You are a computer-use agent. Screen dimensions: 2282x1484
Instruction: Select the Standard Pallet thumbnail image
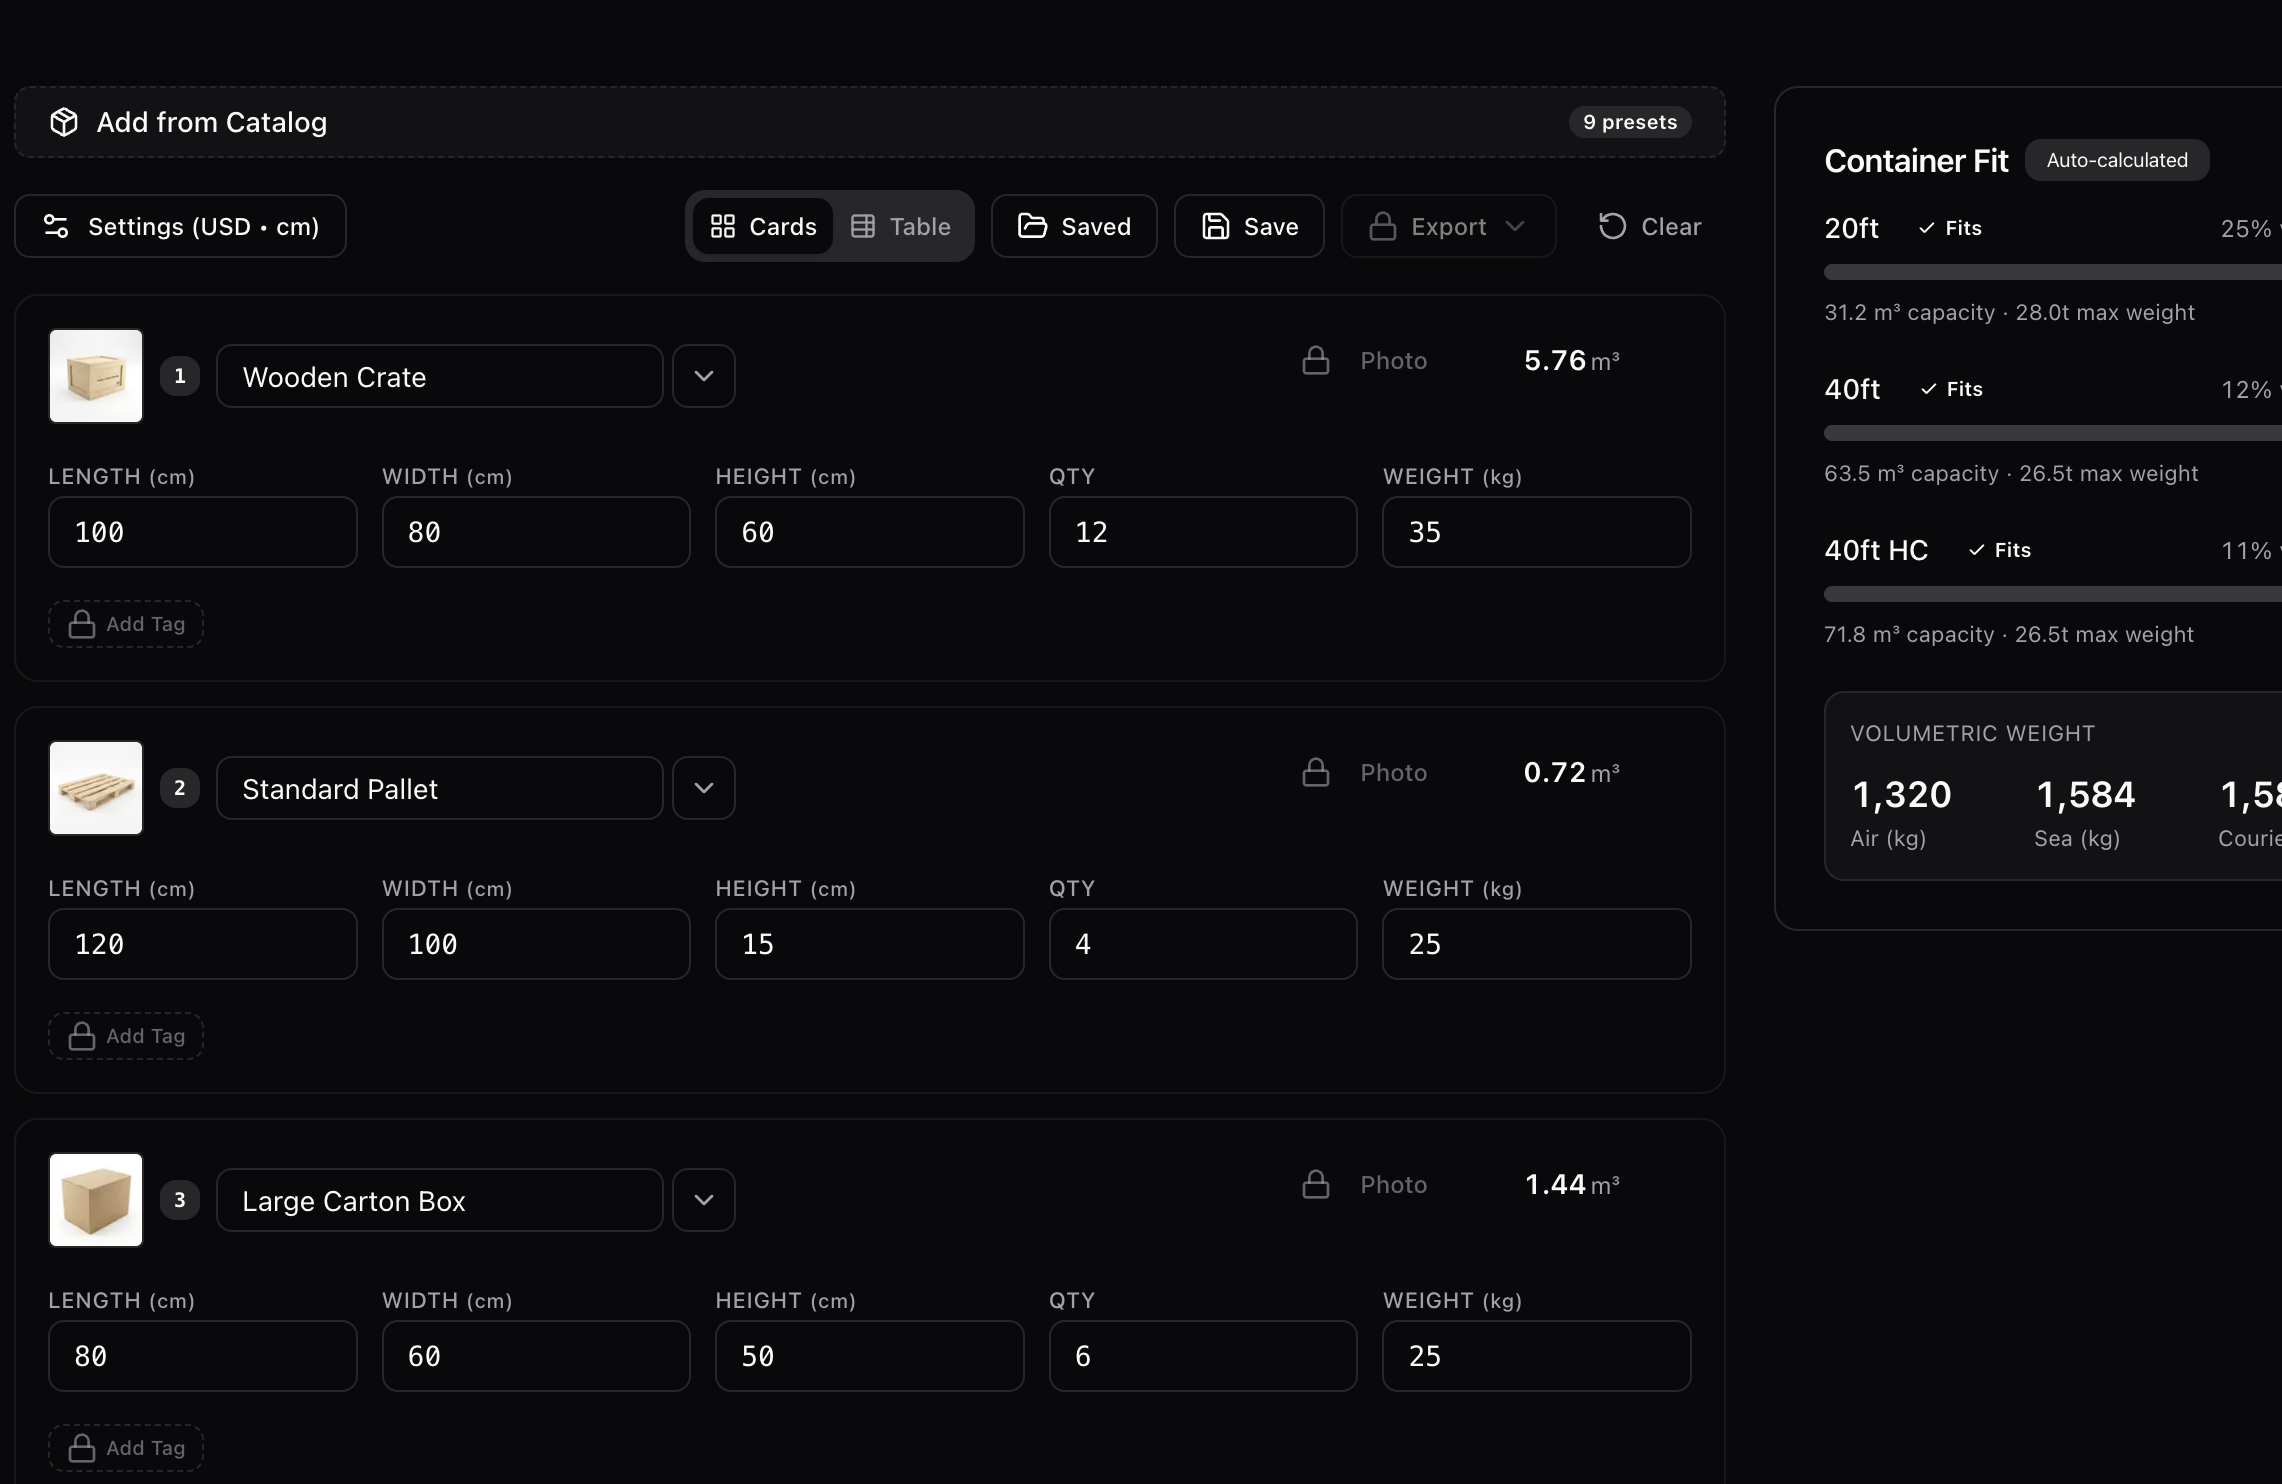(x=95, y=788)
